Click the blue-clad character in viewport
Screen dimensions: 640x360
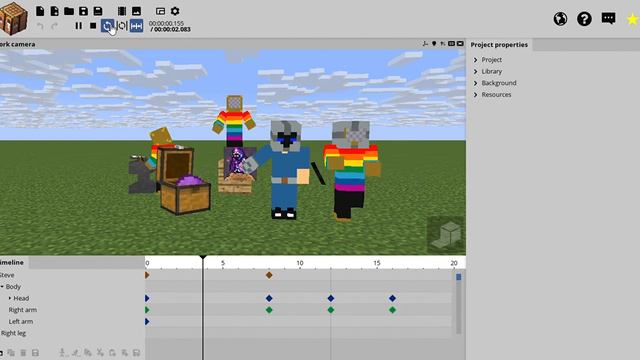[285, 169]
